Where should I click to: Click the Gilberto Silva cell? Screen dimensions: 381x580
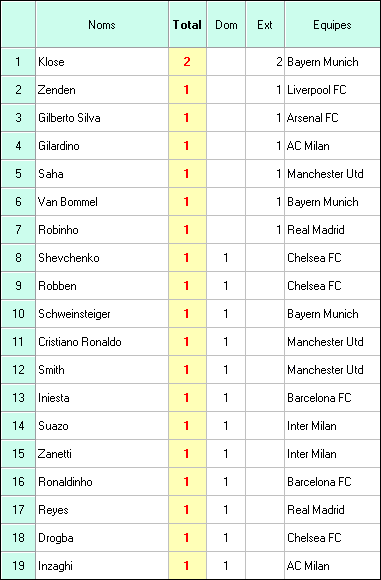click(x=102, y=118)
